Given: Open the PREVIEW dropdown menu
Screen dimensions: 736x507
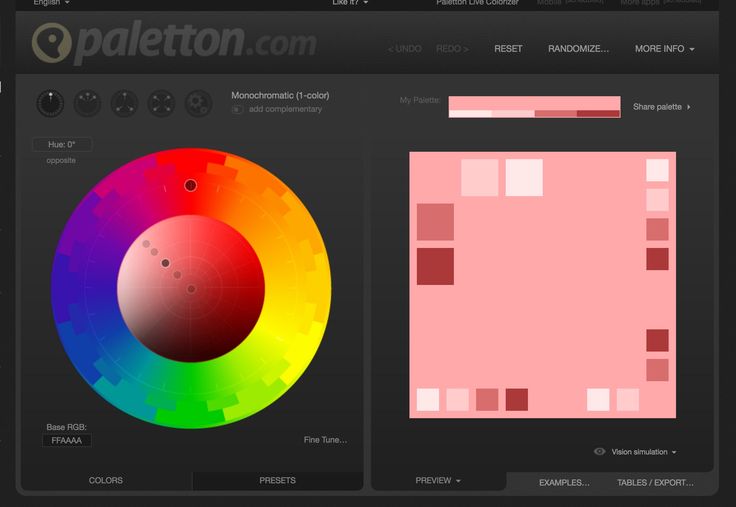Looking at the screenshot, I should coord(437,481).
